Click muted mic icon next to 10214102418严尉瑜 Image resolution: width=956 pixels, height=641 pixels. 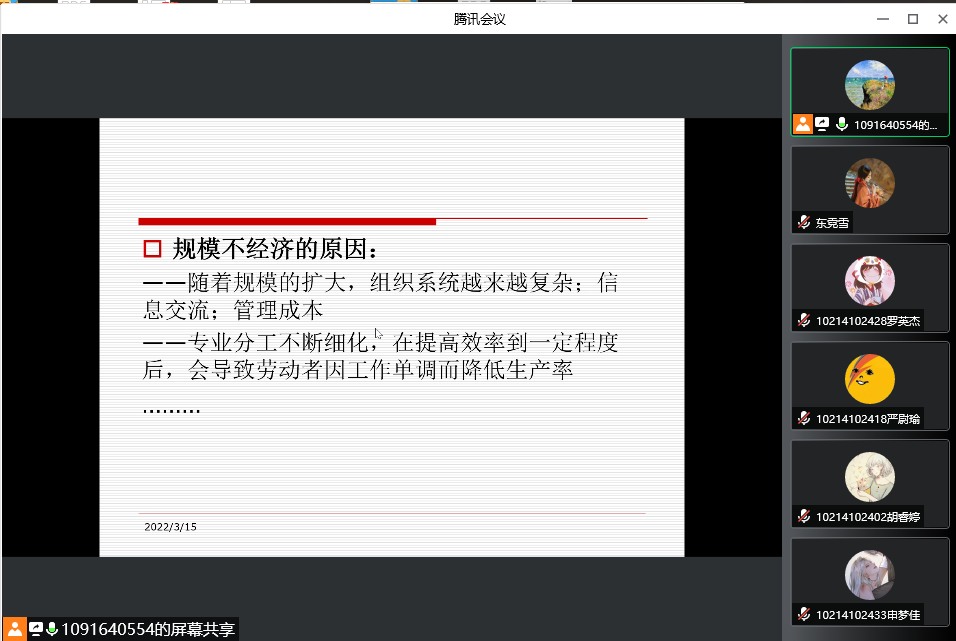click(x=803, y=418)
